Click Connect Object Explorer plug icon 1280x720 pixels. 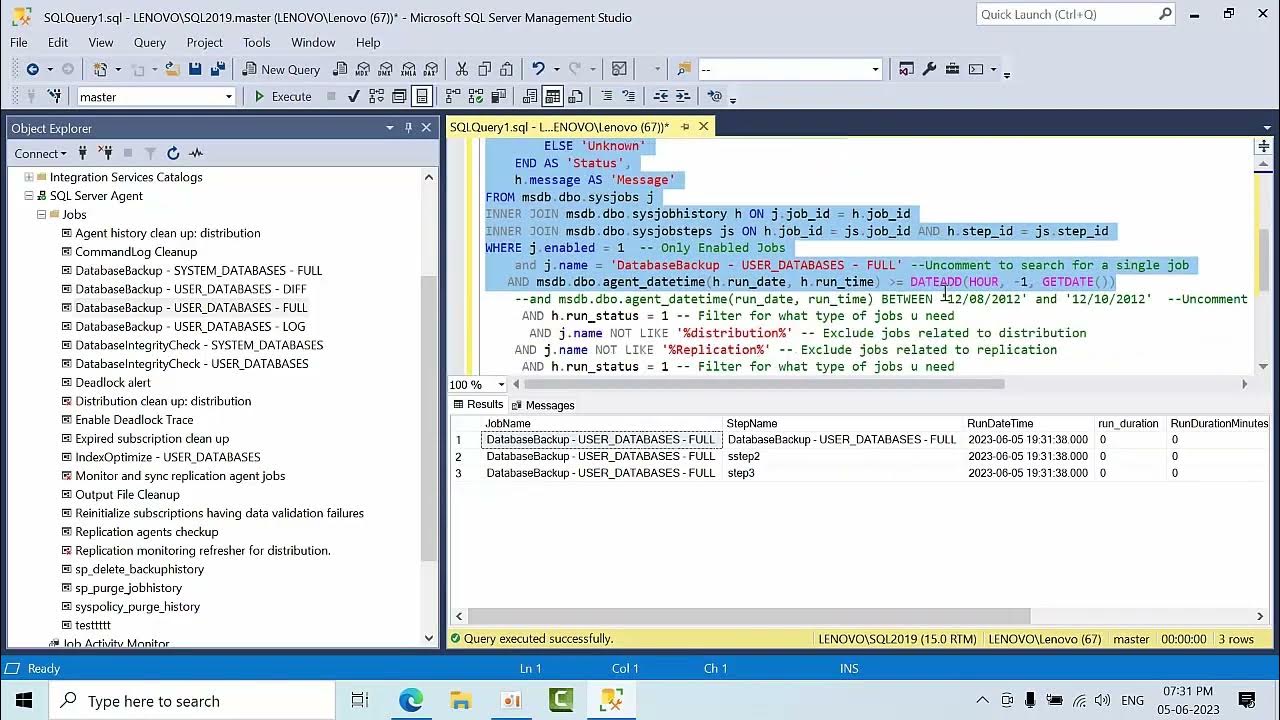click(x=82, y=153)
